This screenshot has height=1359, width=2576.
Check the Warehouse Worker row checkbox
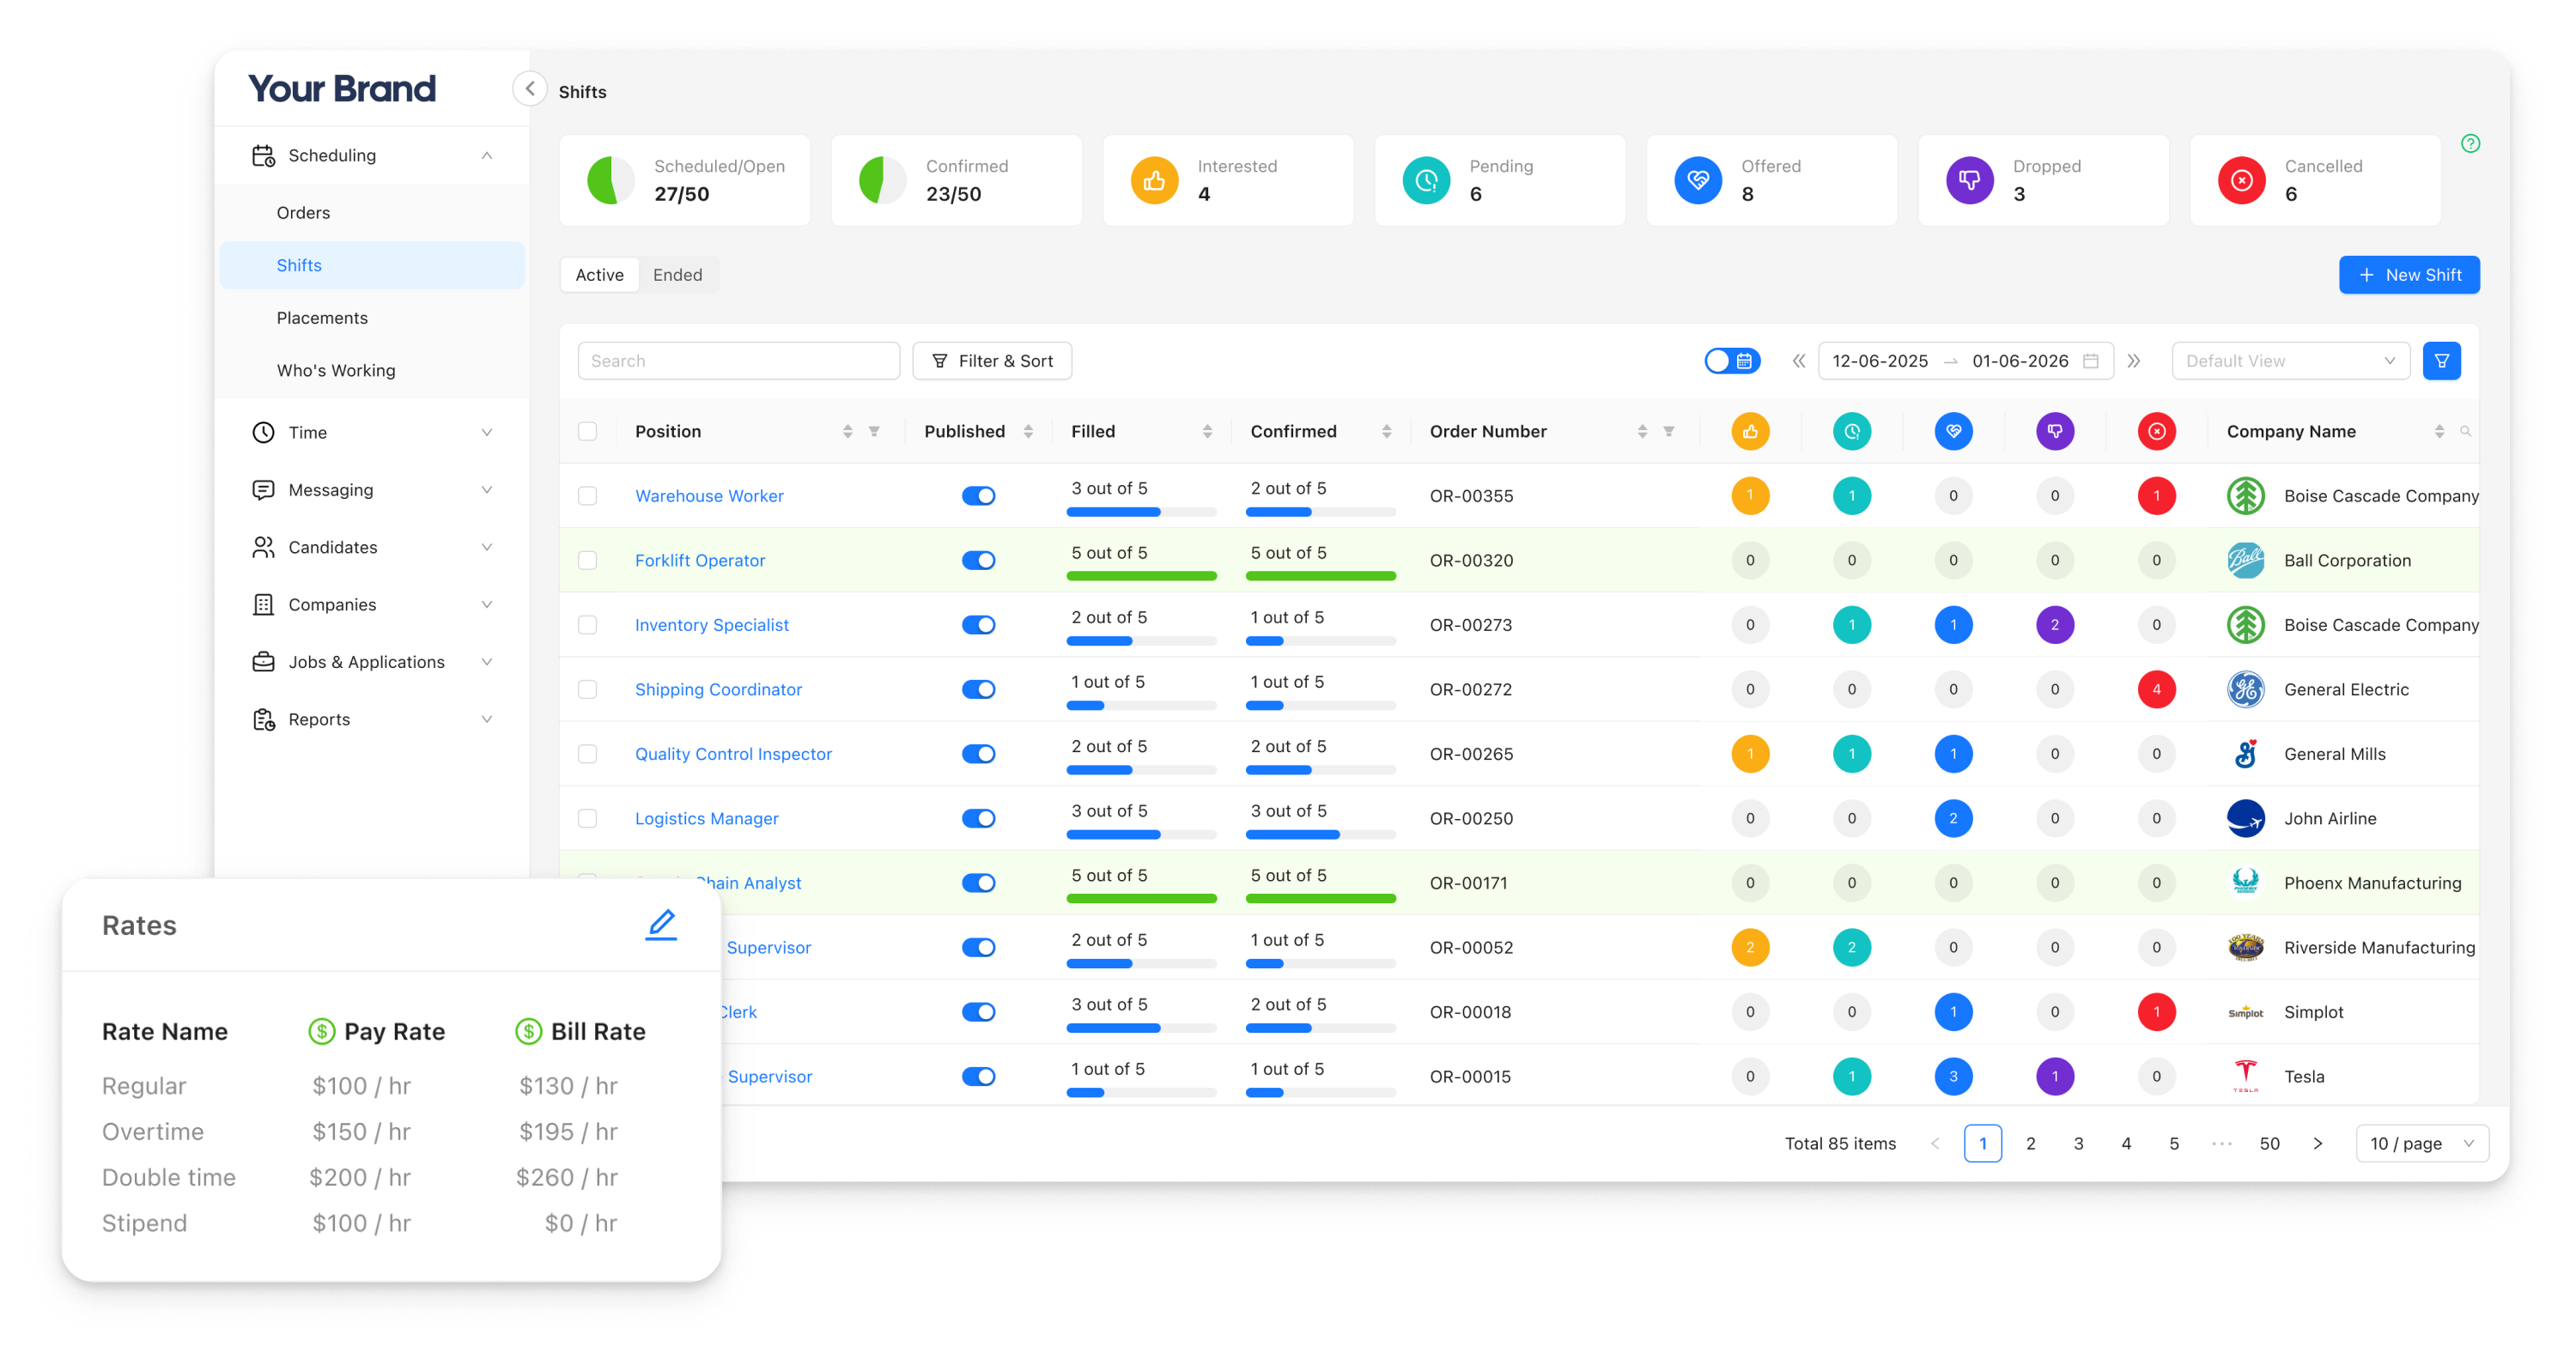[587, 496]
